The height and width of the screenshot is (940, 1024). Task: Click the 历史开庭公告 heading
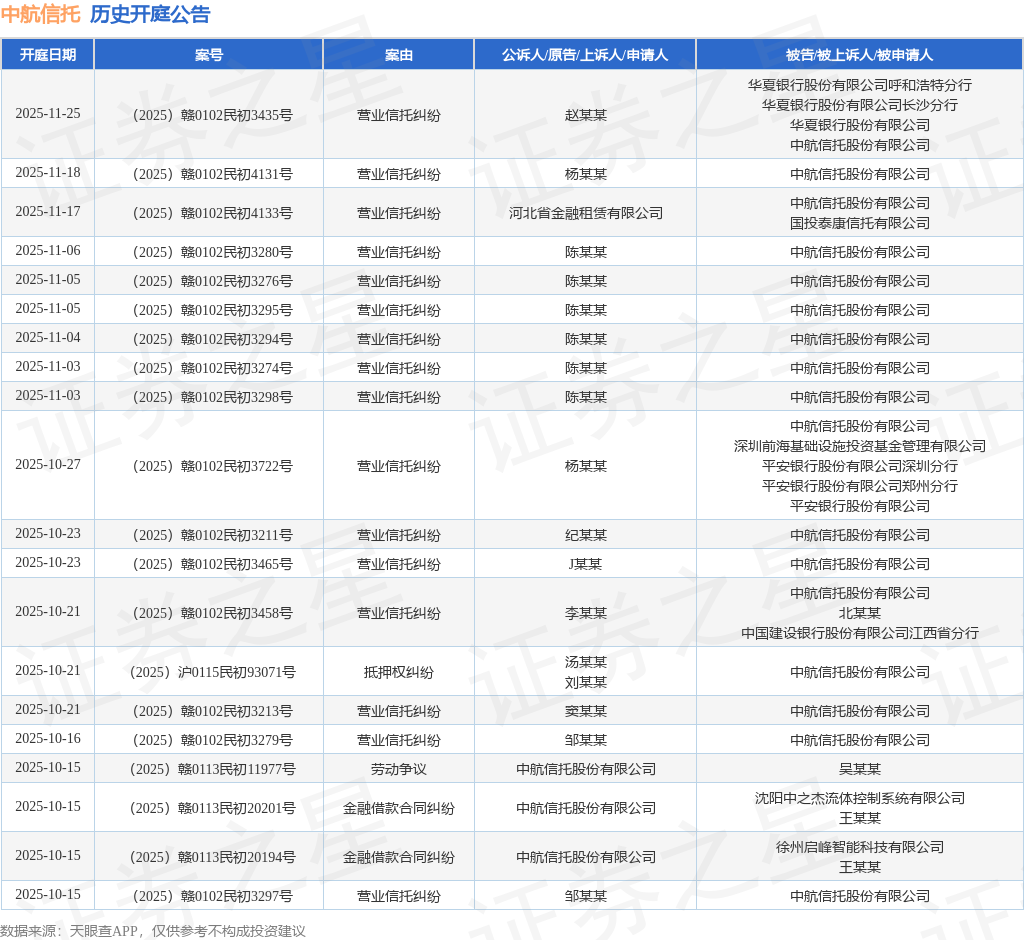click(150, 14)
